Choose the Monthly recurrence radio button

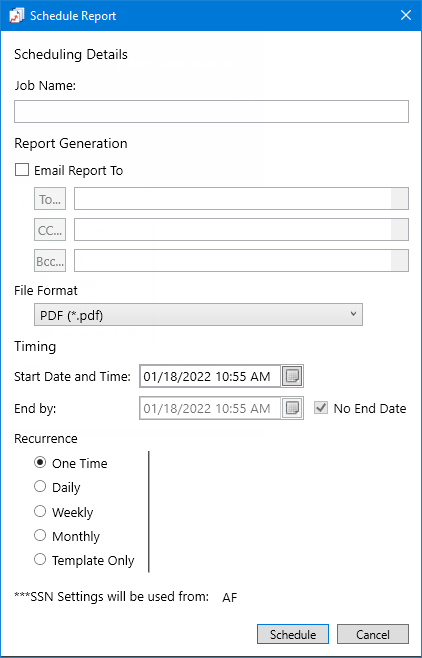(40, 535)
